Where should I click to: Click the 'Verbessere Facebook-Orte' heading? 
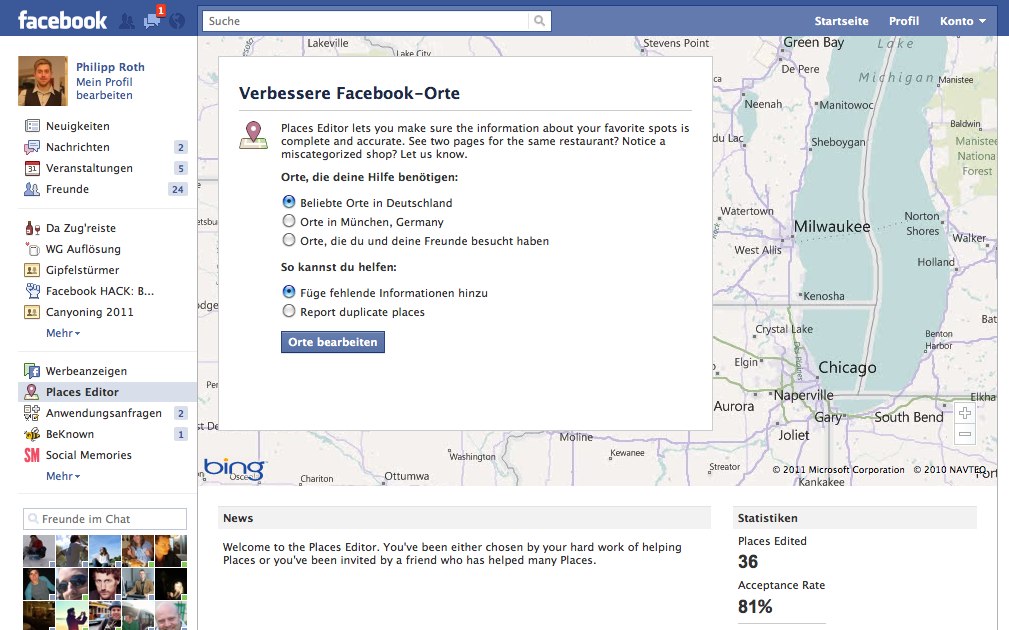[x=349, y=93]
